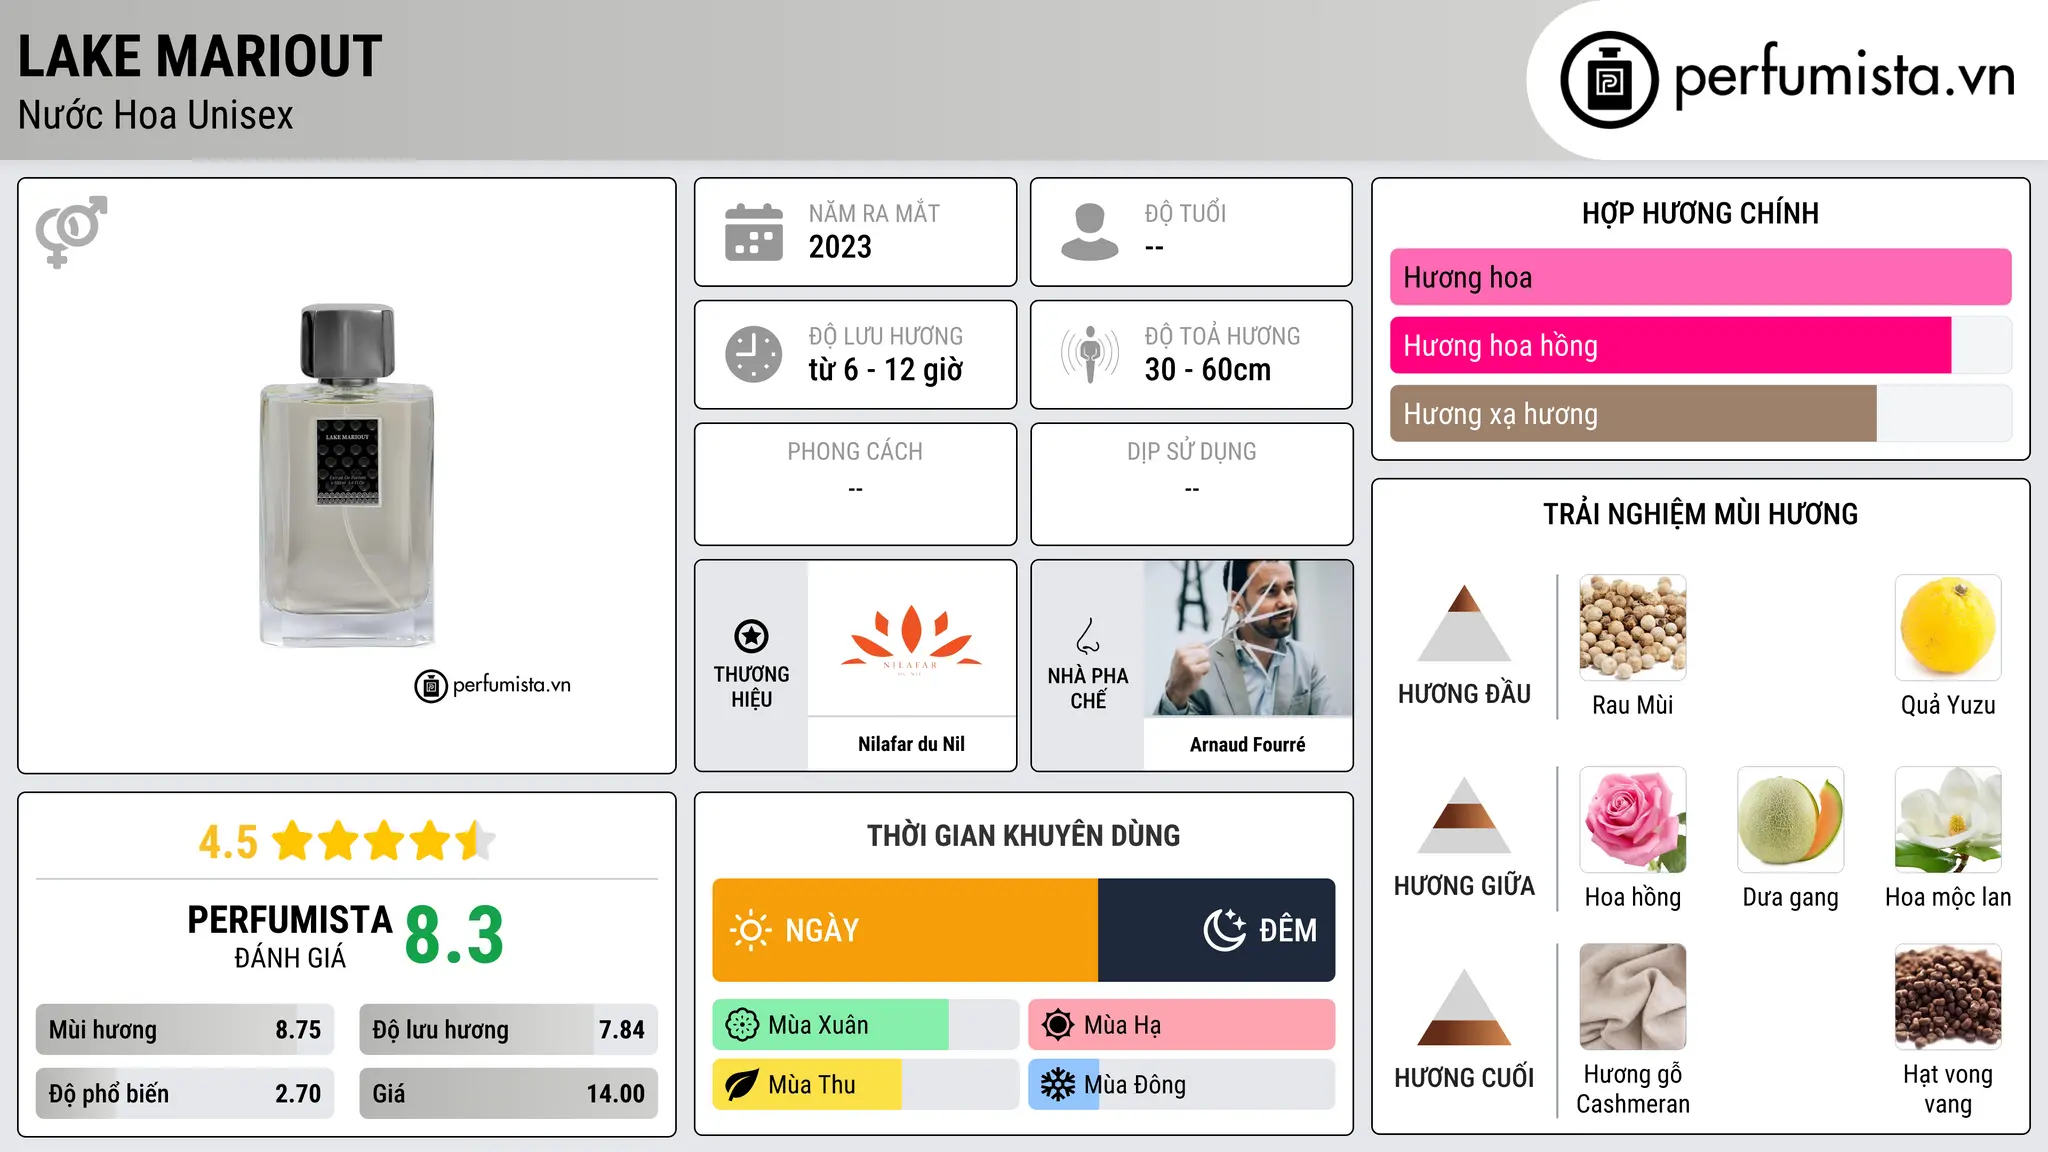Click the Hương xạ hương accord bar
This screenshot has height=1152, width=2048.
1701,413
